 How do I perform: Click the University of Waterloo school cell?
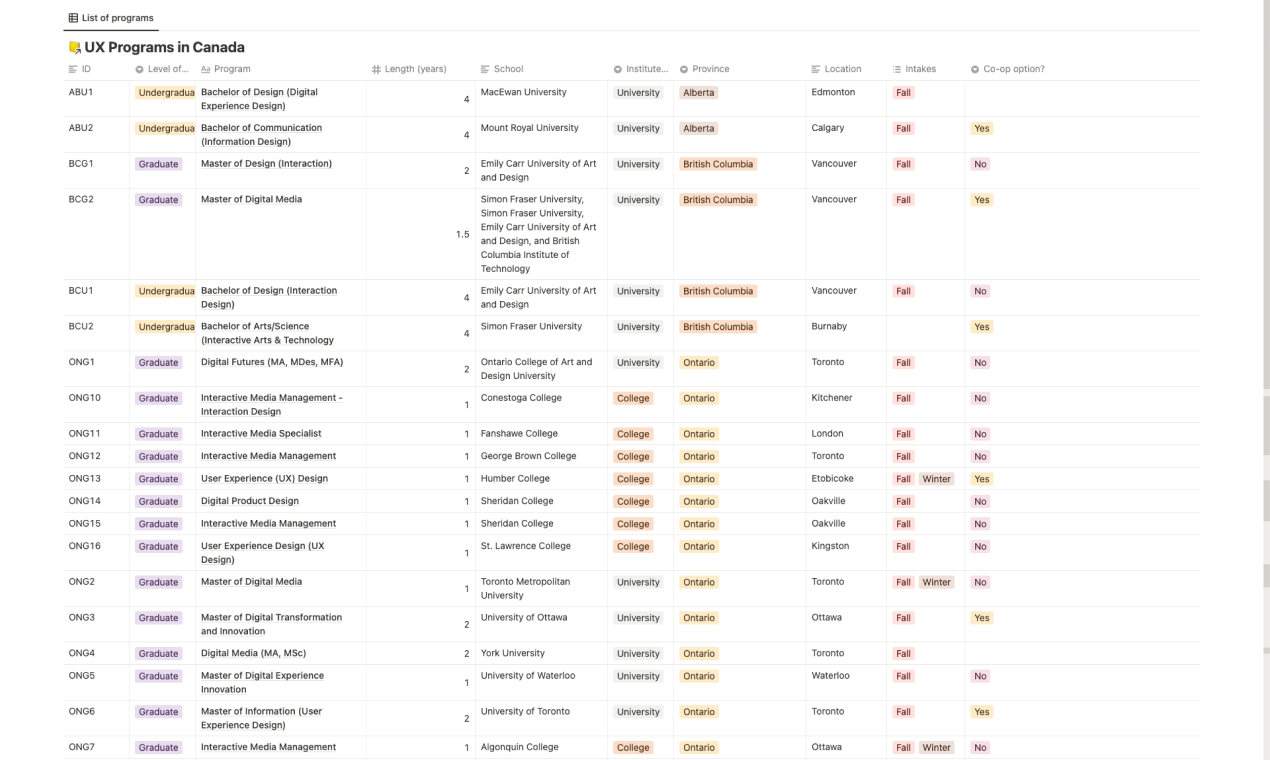coord(541,683)
